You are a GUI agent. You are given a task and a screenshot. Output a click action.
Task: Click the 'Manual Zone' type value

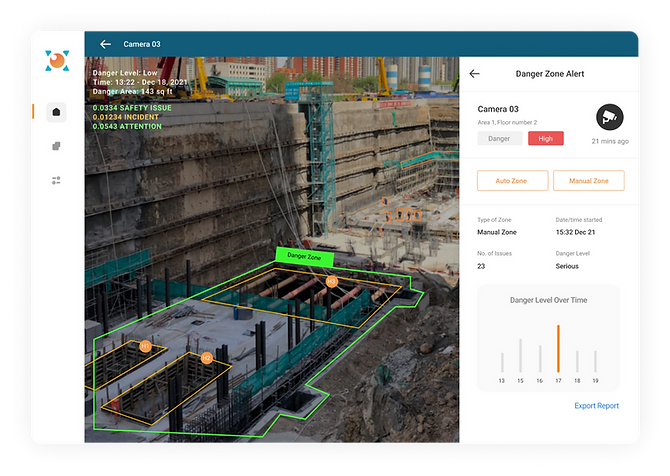coord(497,232)
